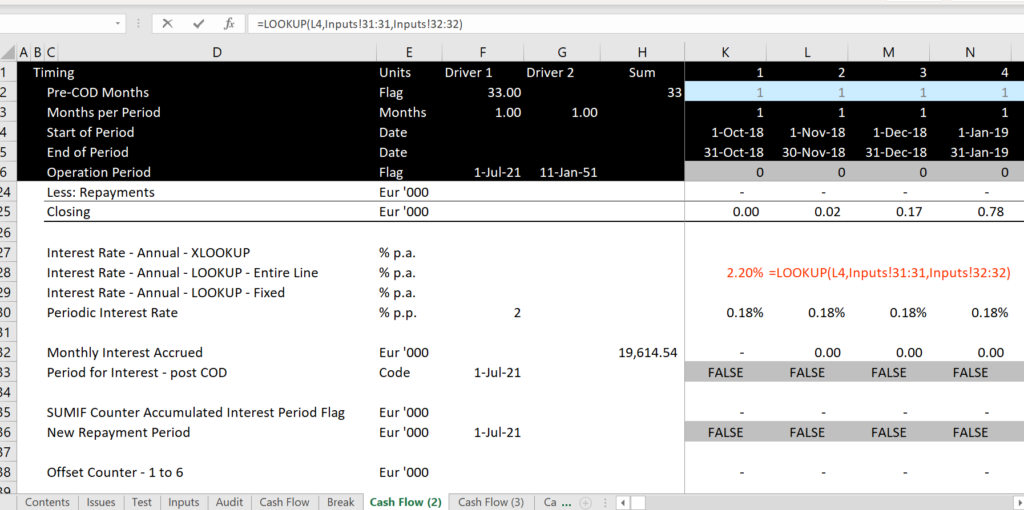Go to the Contents sheet tab
Screen dimensions: 1024x510
pyautogui.click(x=48, y=502)
